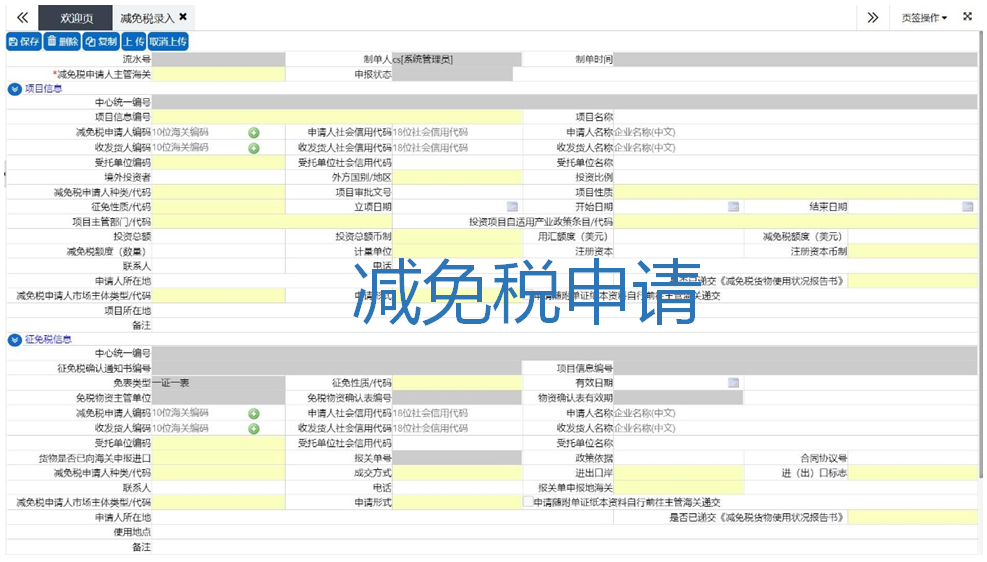Click the 保存 save button

coord(24,42)
